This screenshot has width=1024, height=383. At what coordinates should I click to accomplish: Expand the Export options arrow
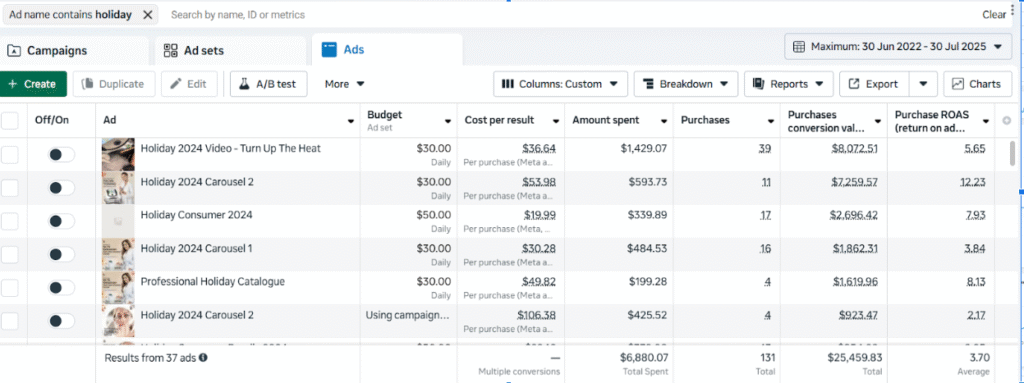pyautogui.click(x=923, y=84)
